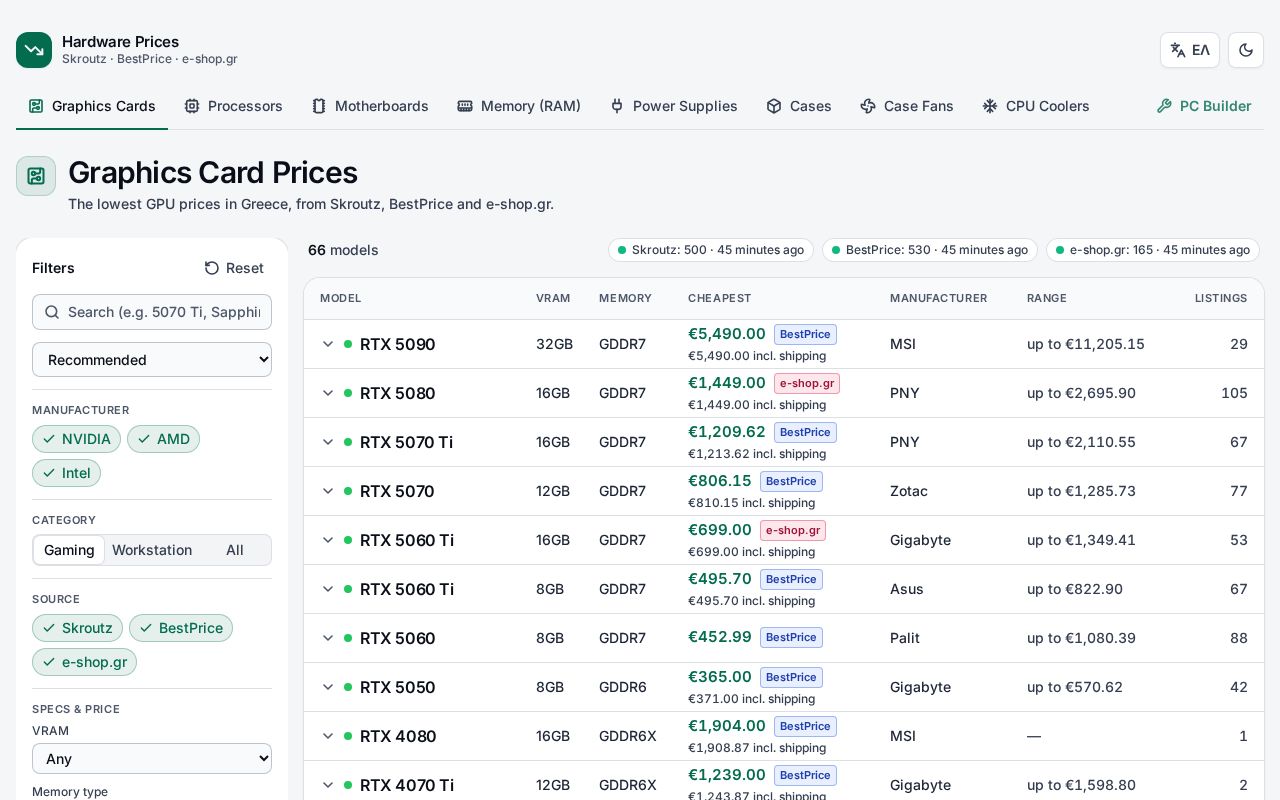Click the Reset circular arrow icon
The height and width of the screenshot is (800, 1280).
pos(211,268)
